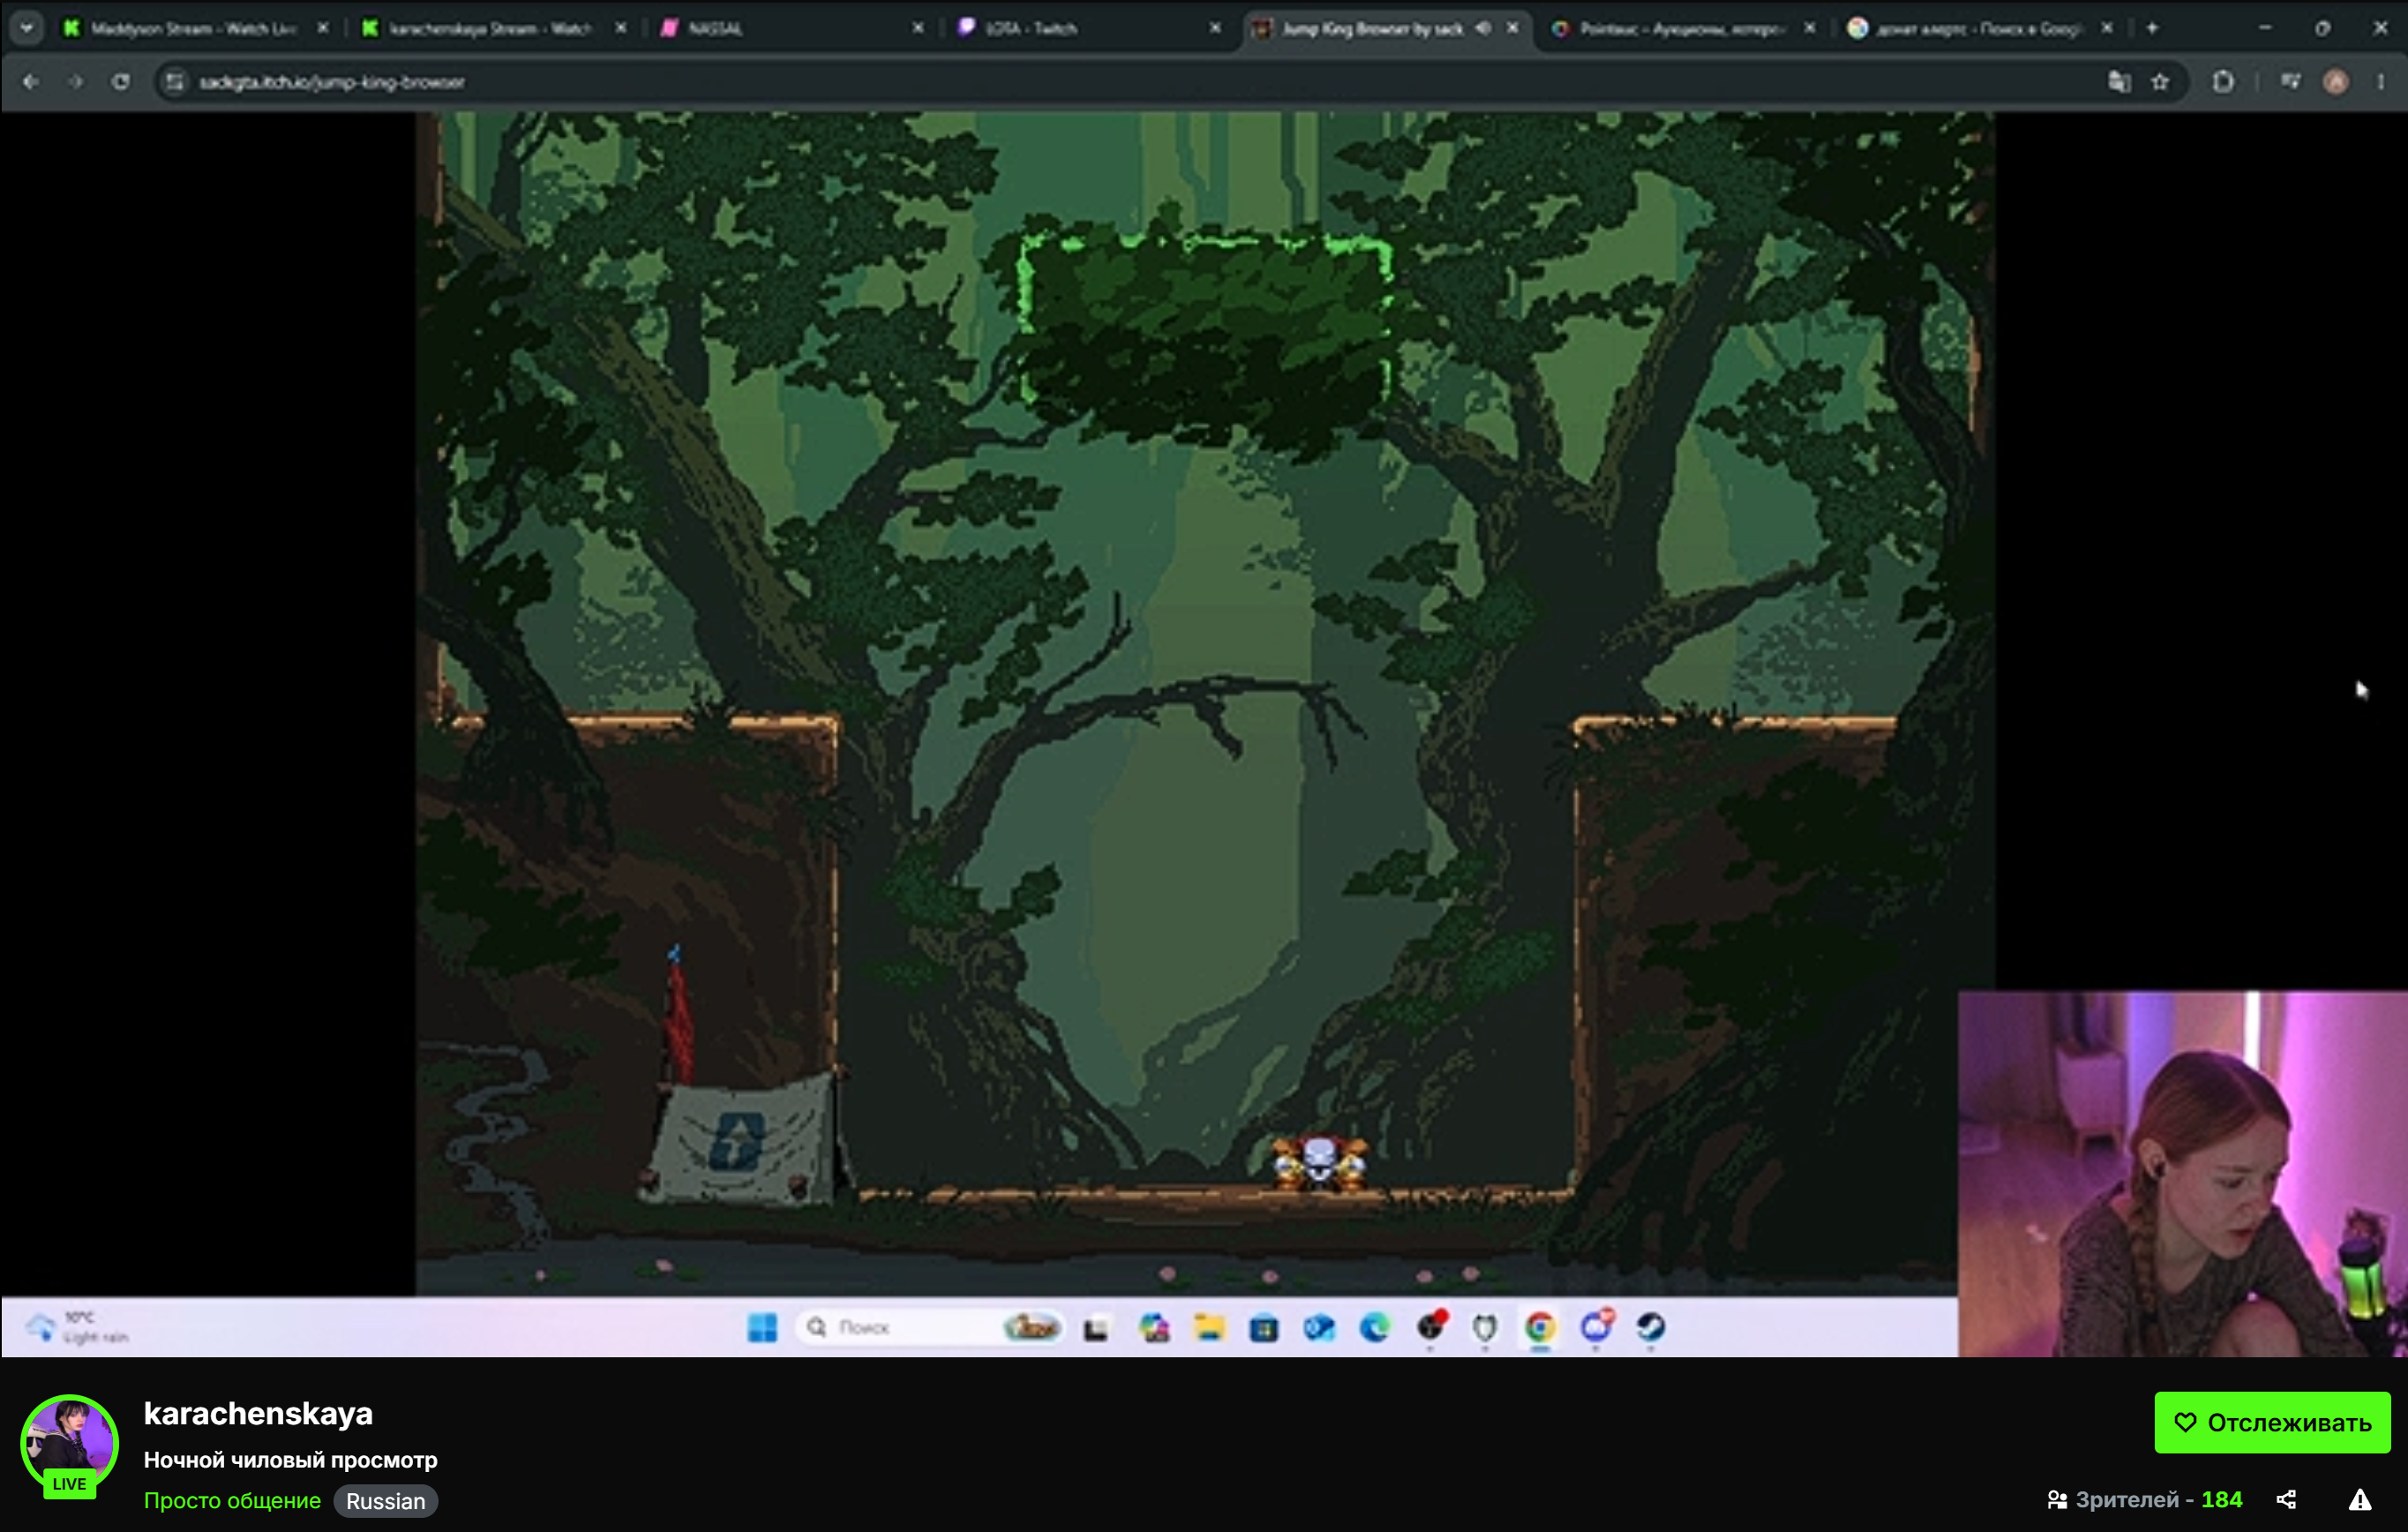
Task: Go back in browser history
Action: pos(31,82)
